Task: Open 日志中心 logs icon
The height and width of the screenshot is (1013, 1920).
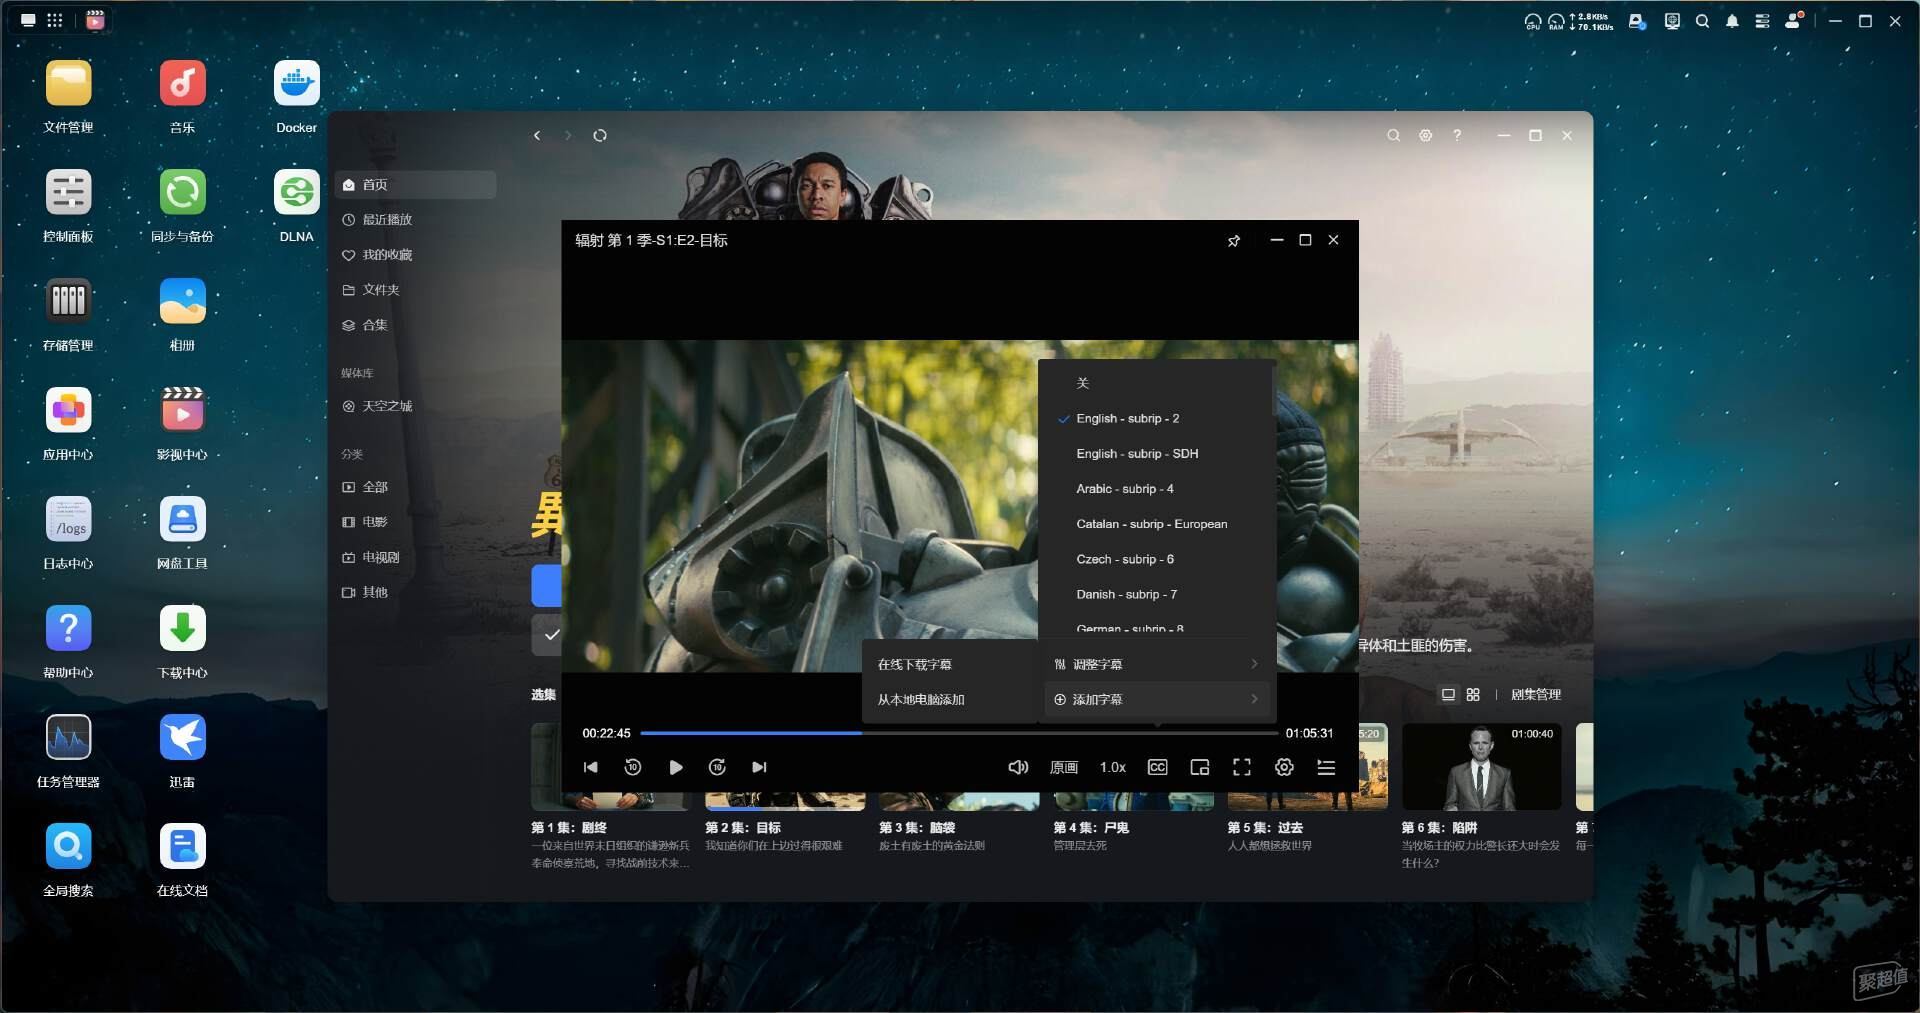Action: click(x=68, y=520)
